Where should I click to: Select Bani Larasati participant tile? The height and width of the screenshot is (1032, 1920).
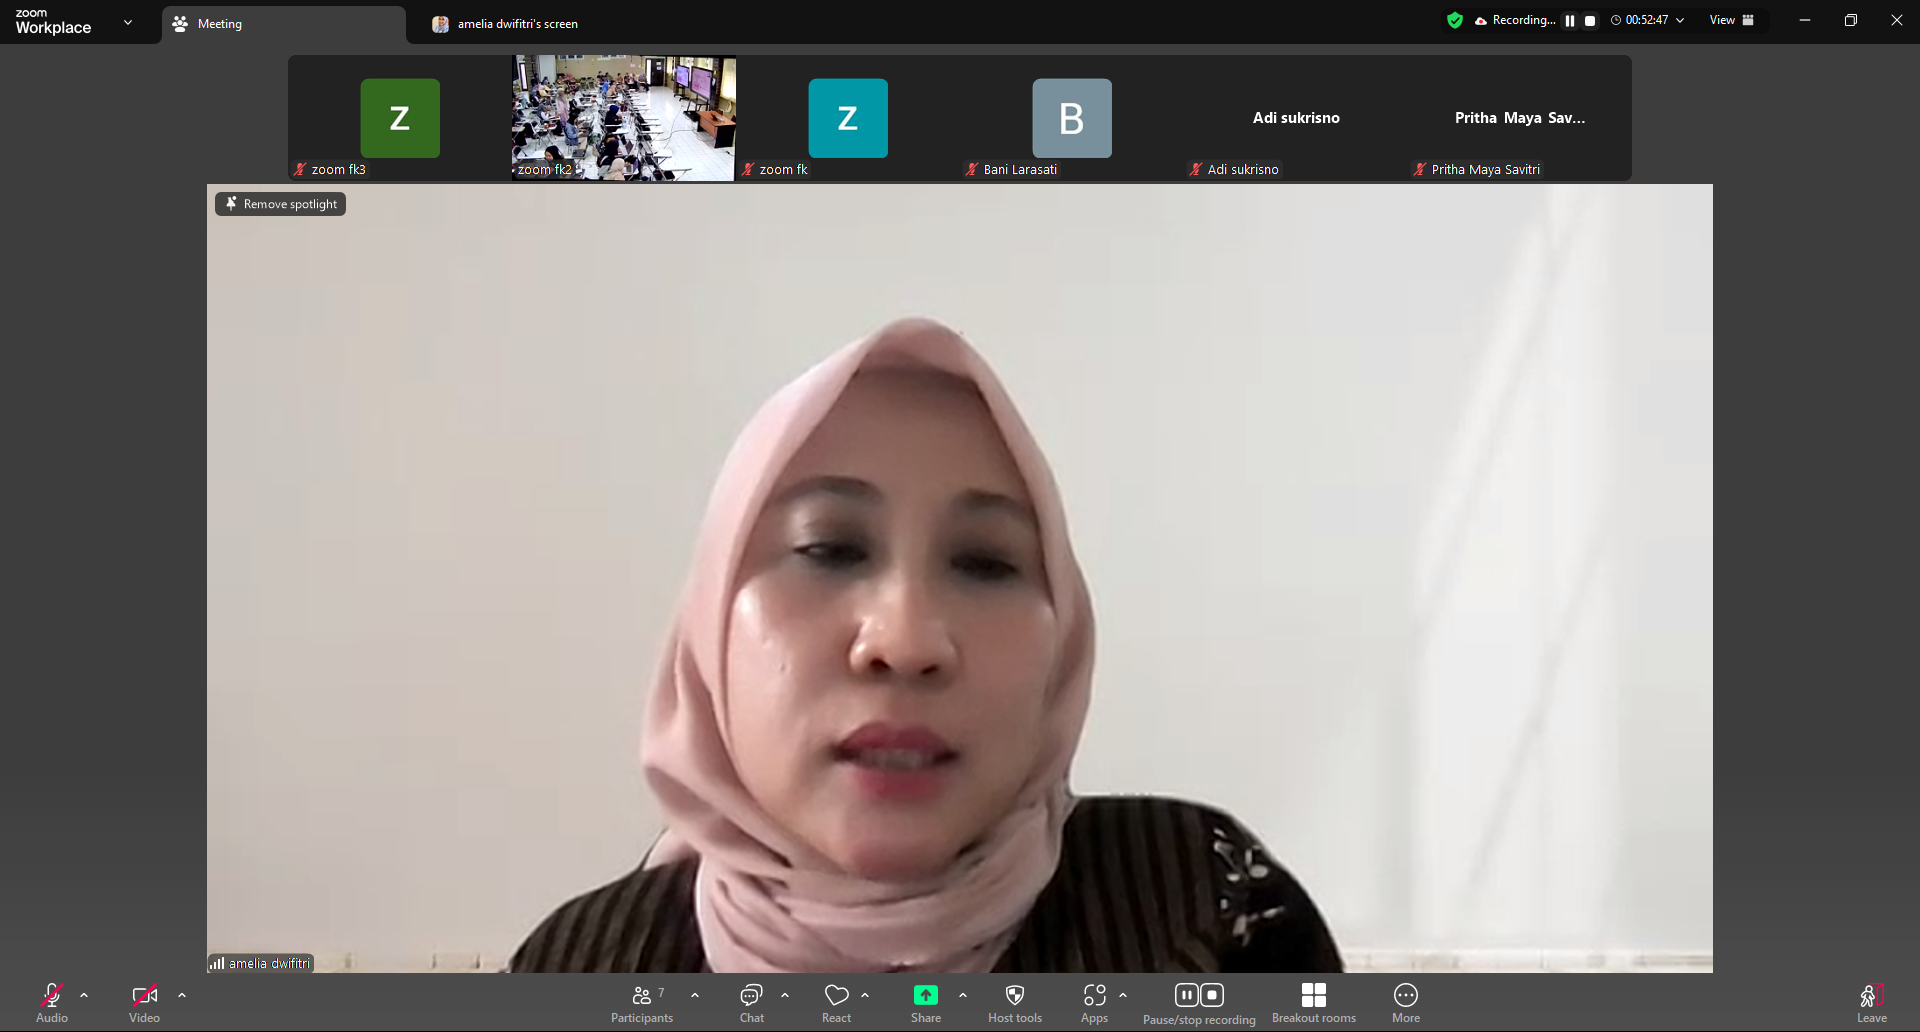click(x=1072, y=118)
